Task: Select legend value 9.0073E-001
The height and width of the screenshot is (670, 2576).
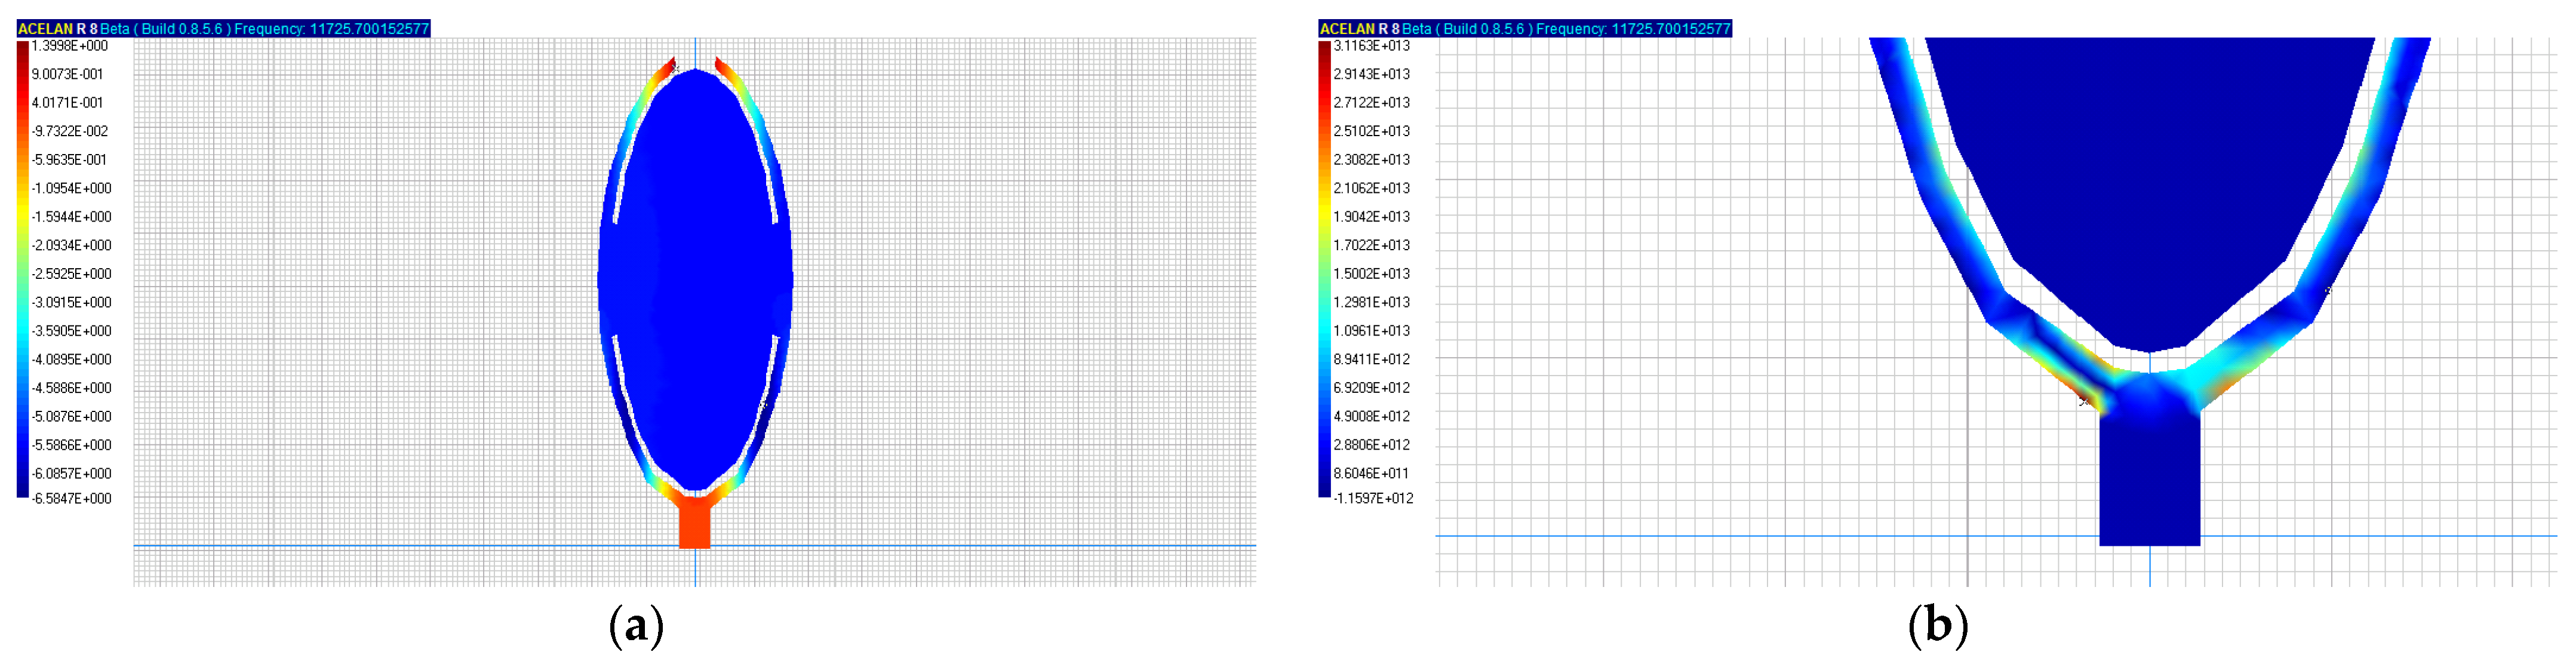Action: [67, 74]
